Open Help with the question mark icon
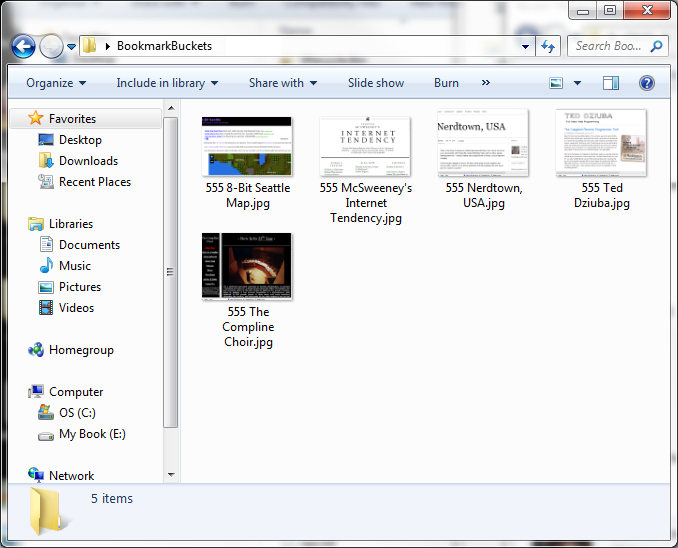678x548 pixels. [x=647, y=83]
